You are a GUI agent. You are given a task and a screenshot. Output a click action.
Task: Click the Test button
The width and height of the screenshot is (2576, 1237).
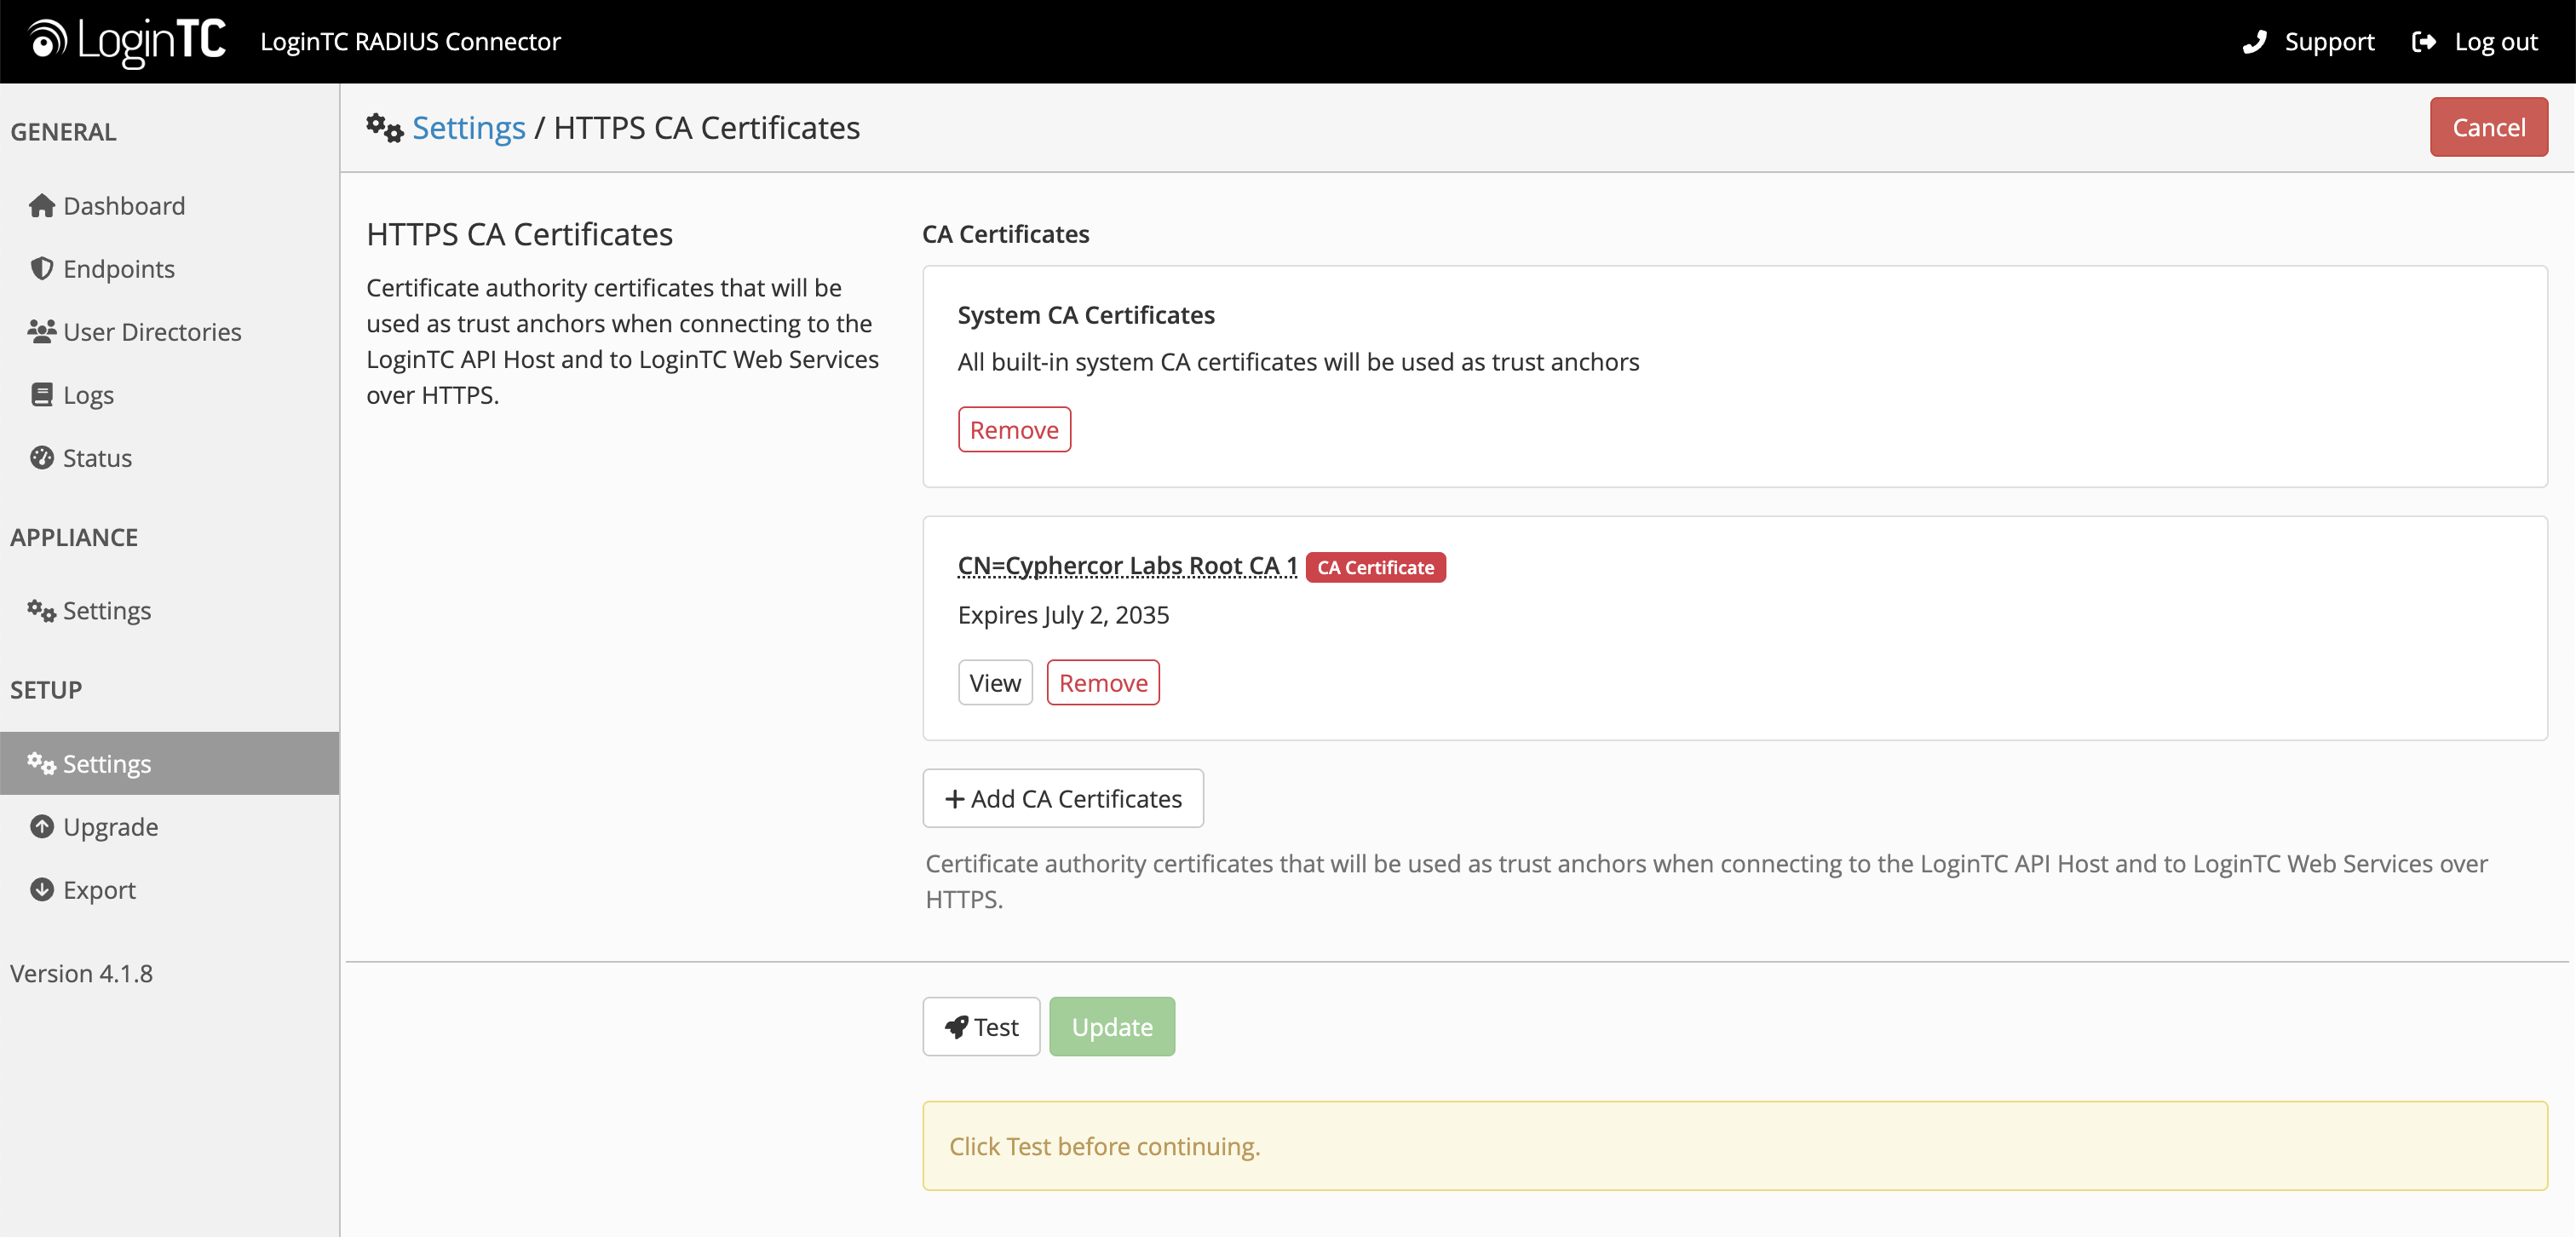point(981,1027)
